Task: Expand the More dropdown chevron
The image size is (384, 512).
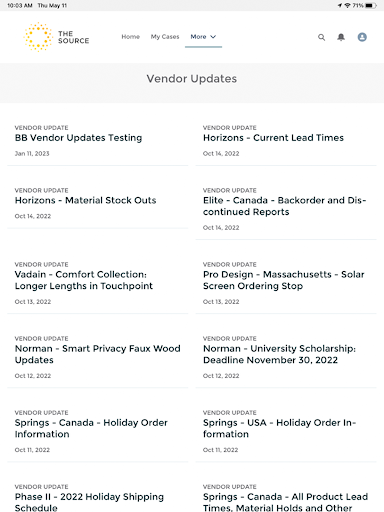Action: [x=213, y=37]
